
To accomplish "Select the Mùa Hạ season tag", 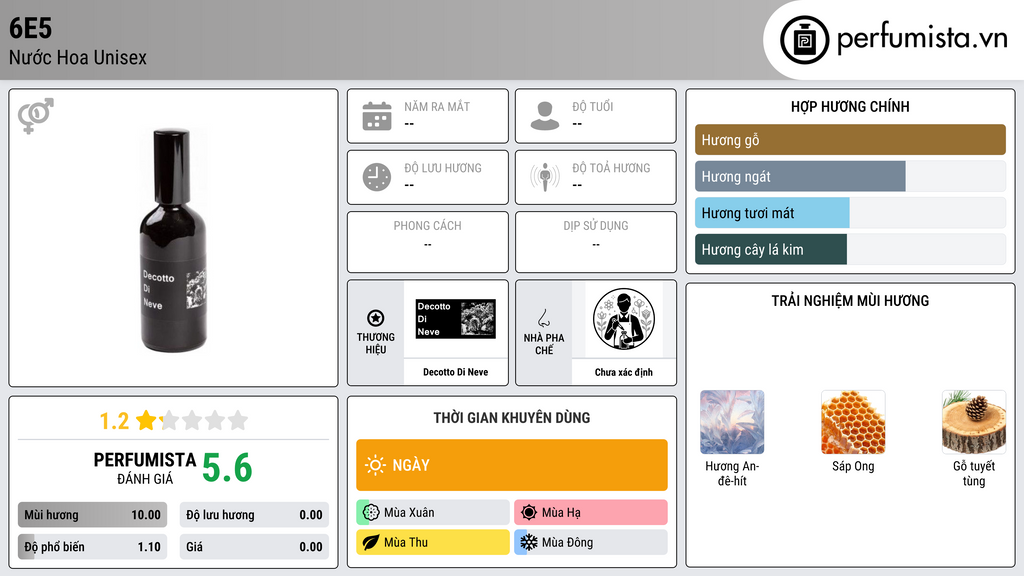I will point(591,513).
